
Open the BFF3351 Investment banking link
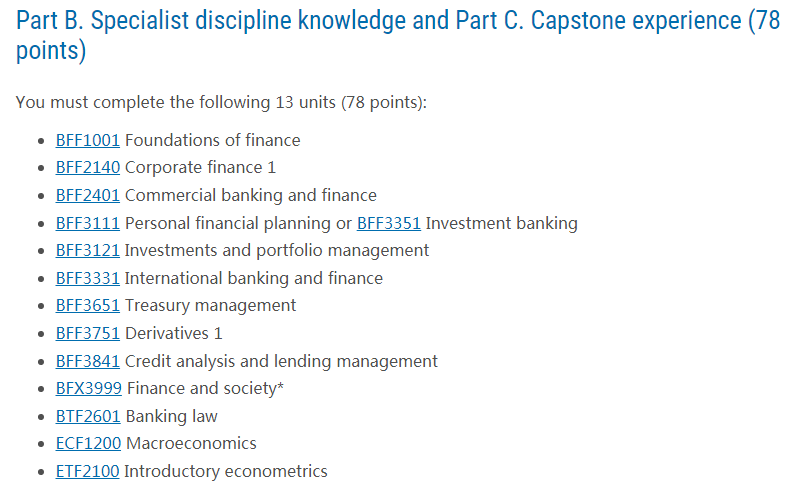(389, 223)
